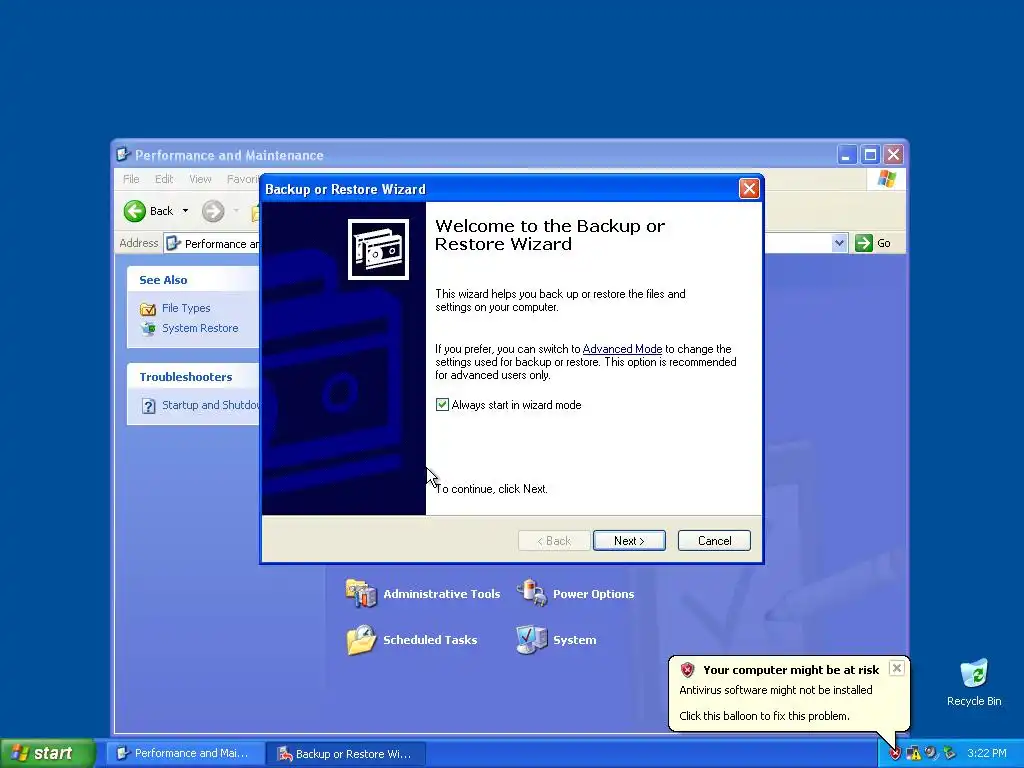
Task: Open the View menu
Action: tap(200, 179)
